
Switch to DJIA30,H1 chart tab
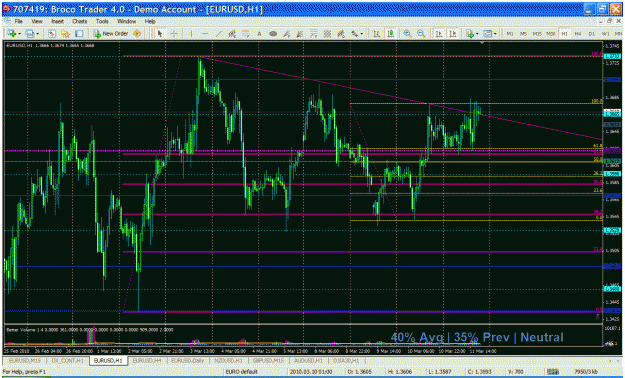point(346,360)
